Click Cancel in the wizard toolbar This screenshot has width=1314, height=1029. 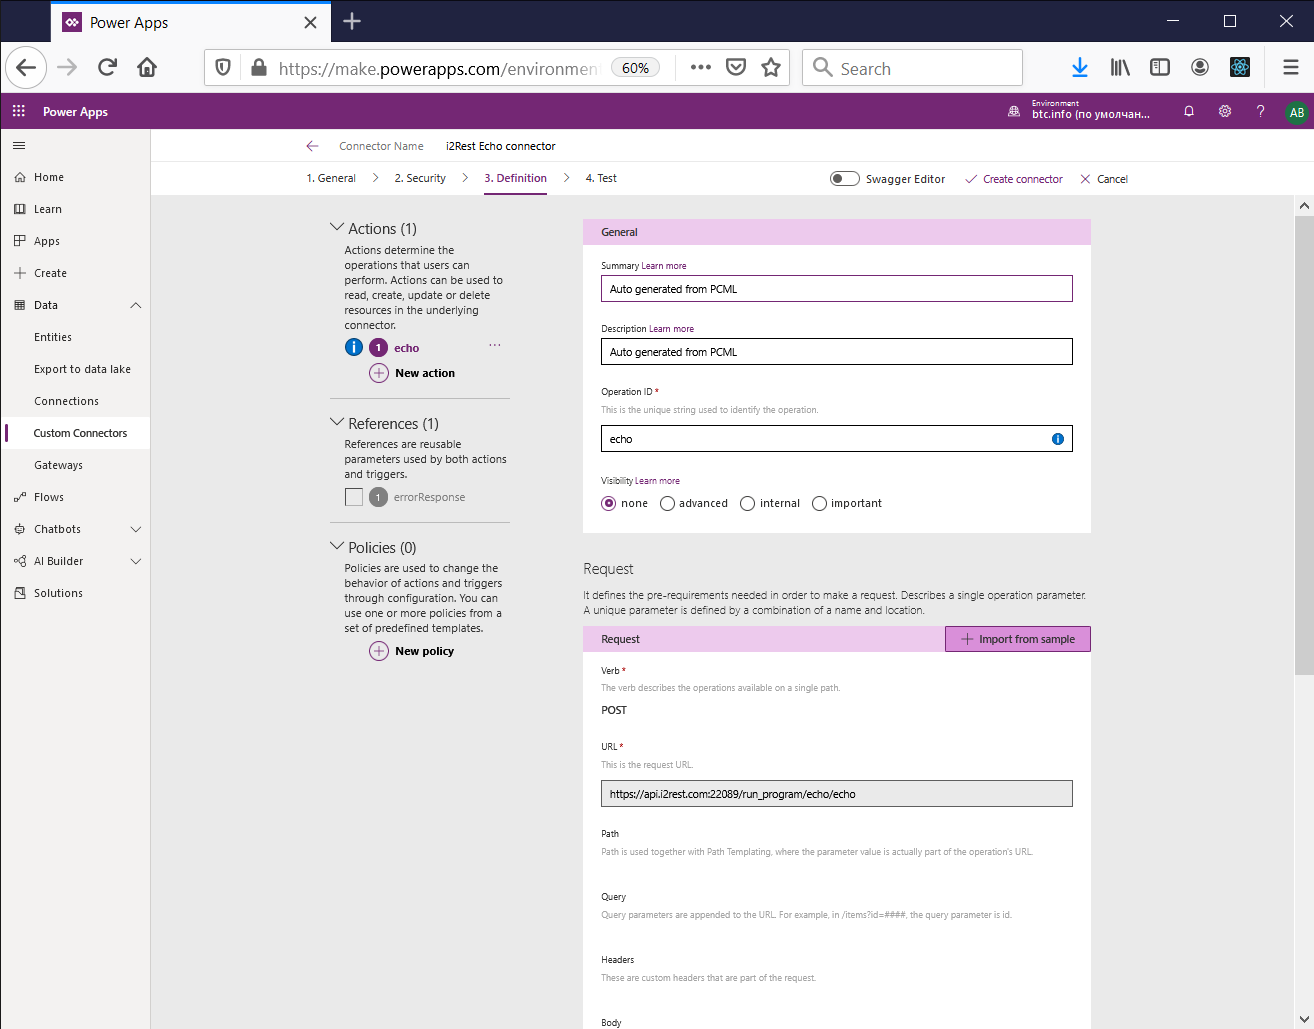[x=1104, y=179]
